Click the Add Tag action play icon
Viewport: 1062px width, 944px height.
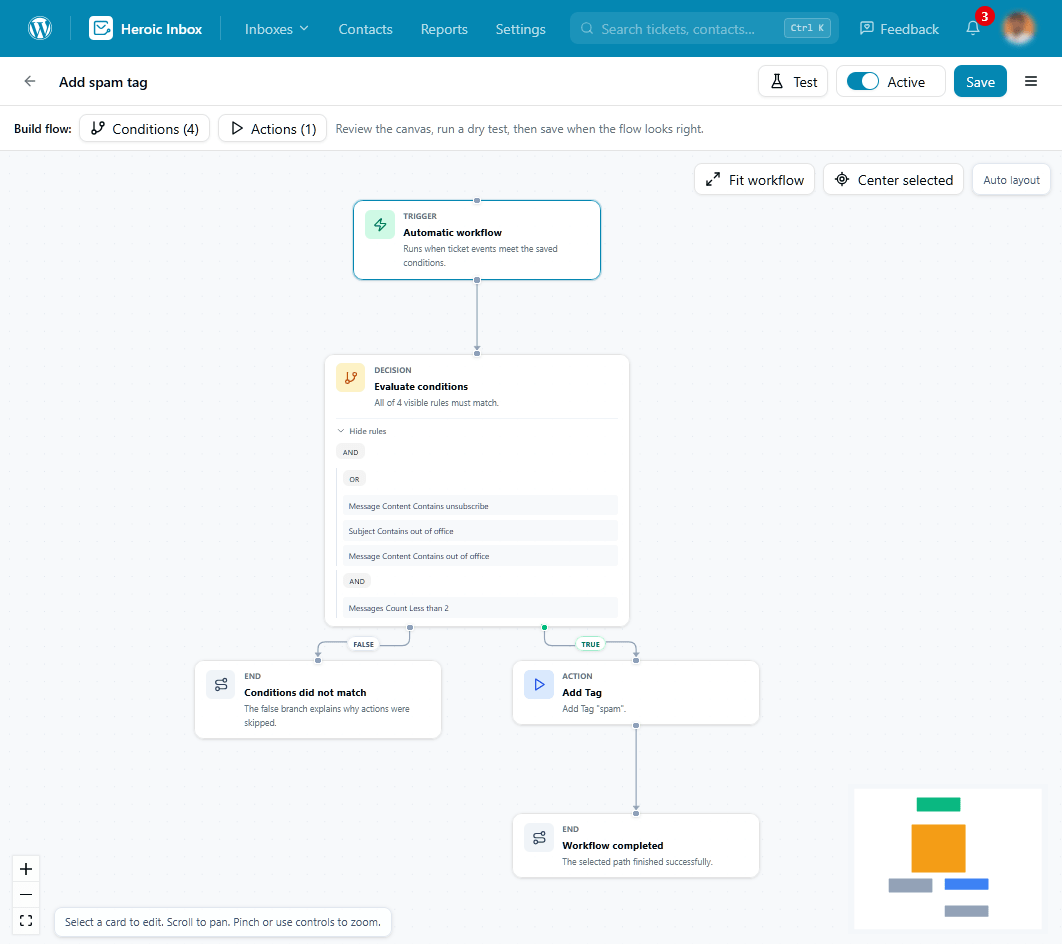click(539, 685)
